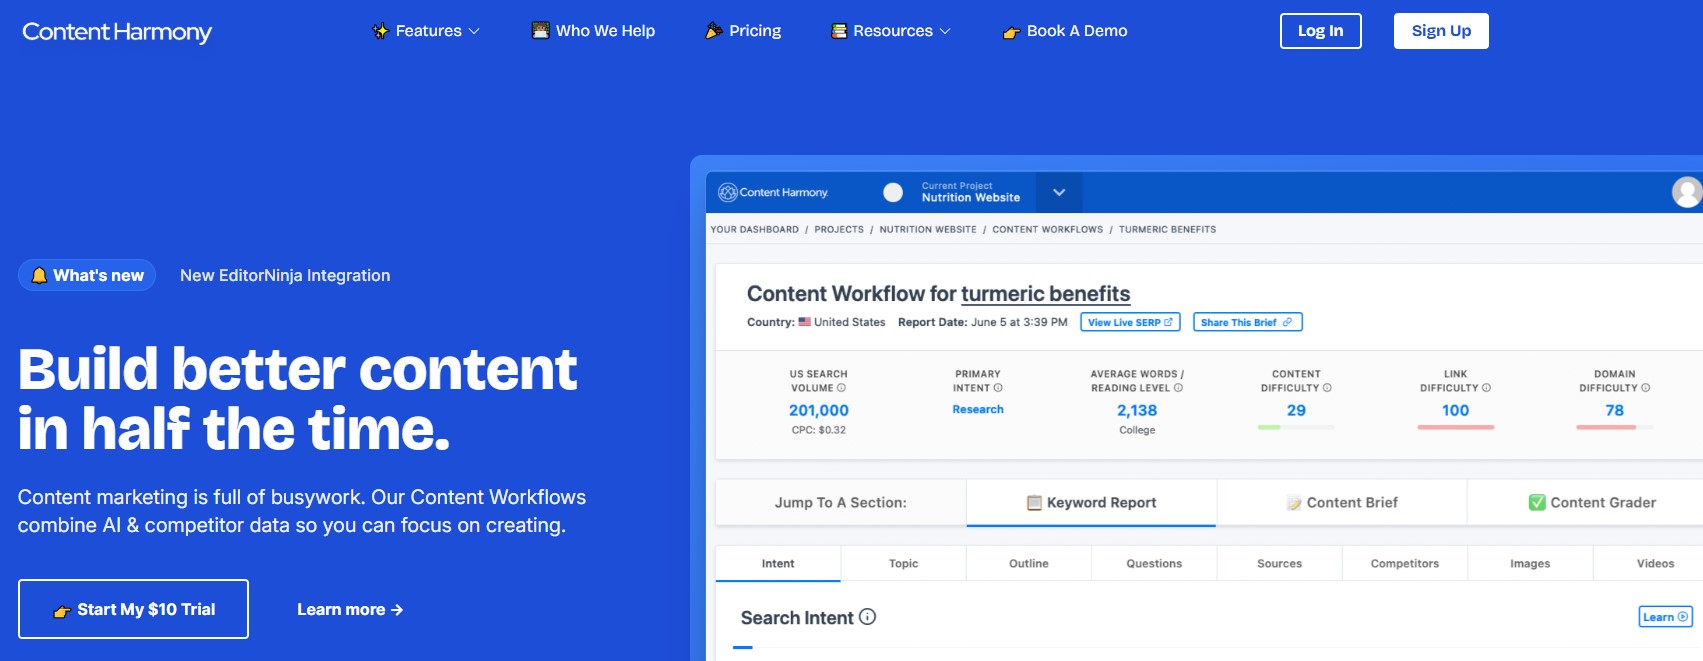1703x661 pixels.
Task: Open the Book A Demo link
Action: pyautogui.click(x=1065, y=31)
